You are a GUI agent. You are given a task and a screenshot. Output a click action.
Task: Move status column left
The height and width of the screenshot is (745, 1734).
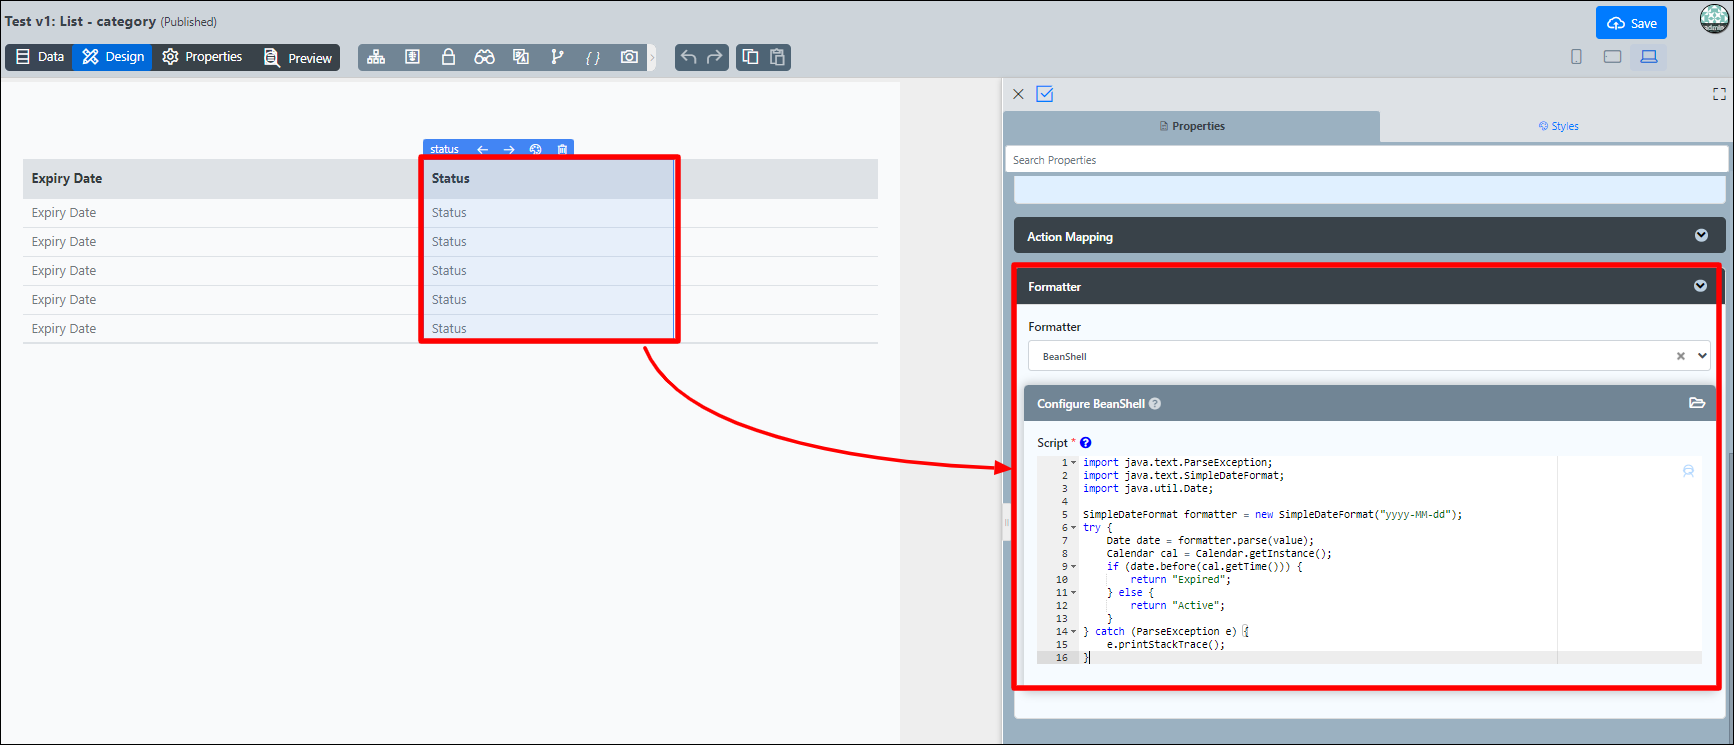(x=483, y=149)
